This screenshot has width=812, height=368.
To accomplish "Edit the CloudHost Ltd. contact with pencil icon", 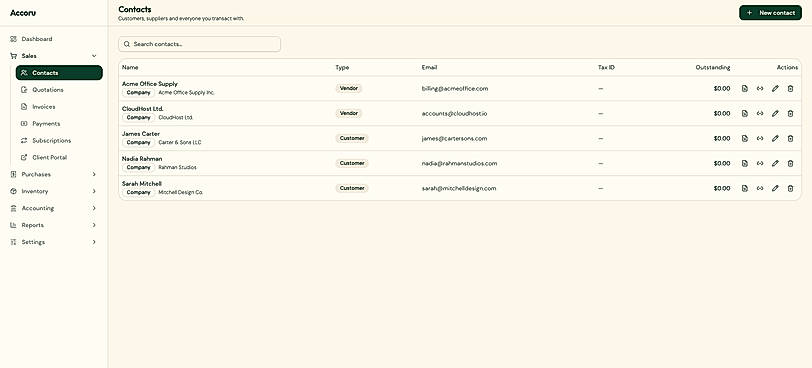I will click(775, 113).
